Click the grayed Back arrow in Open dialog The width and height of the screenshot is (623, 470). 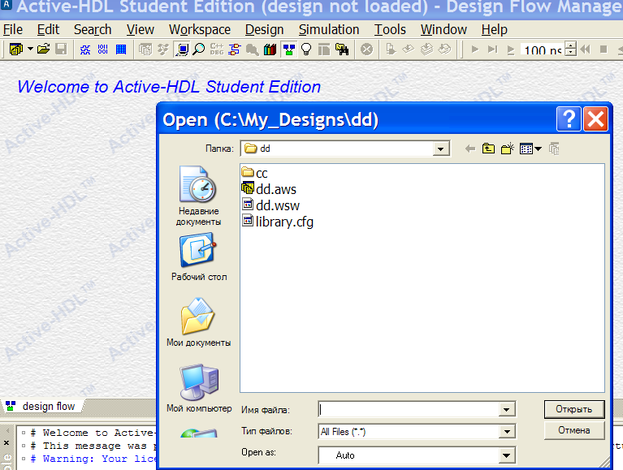point(470,149)
